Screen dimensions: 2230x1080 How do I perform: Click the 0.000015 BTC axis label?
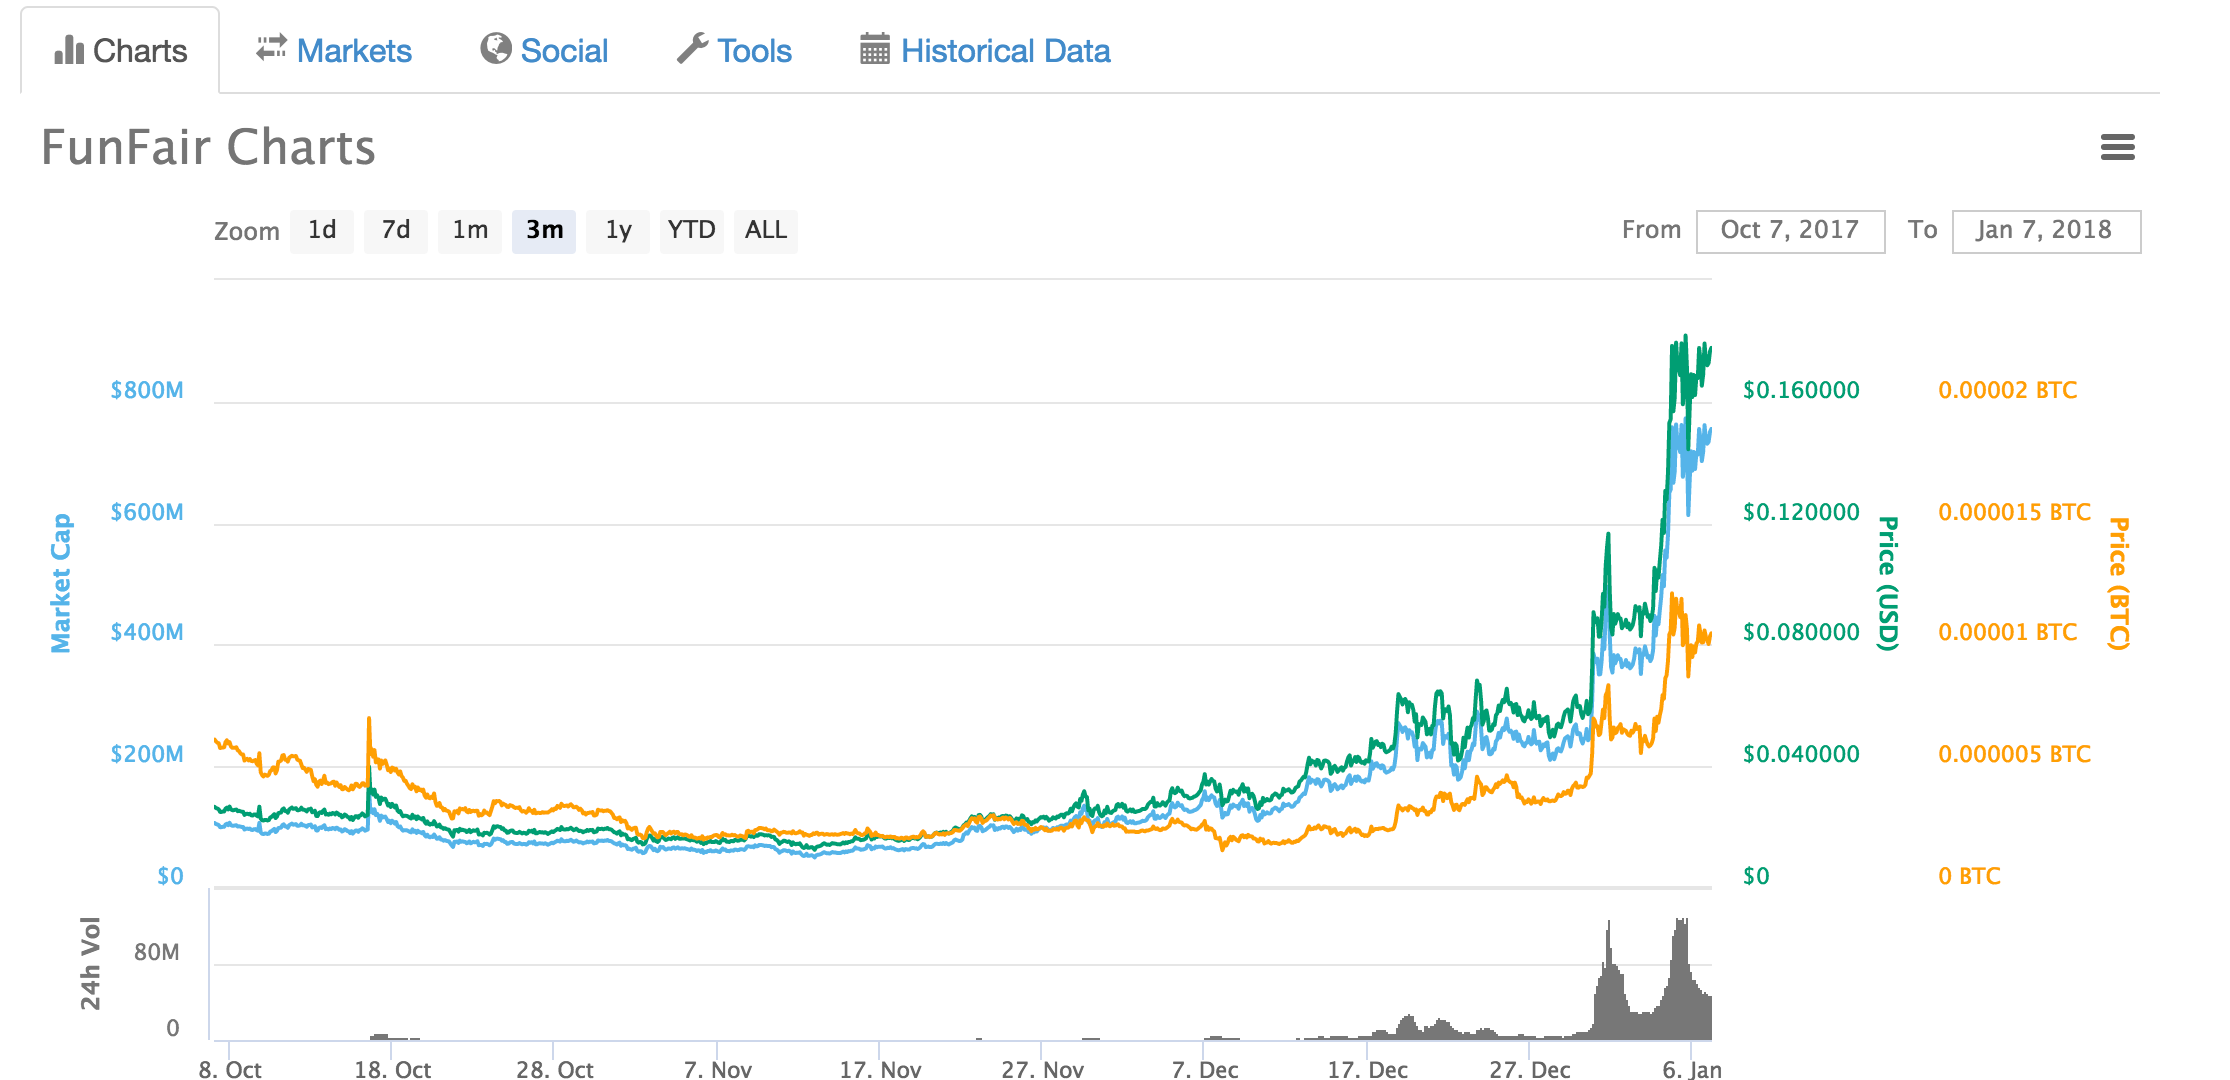point(2015,512)
